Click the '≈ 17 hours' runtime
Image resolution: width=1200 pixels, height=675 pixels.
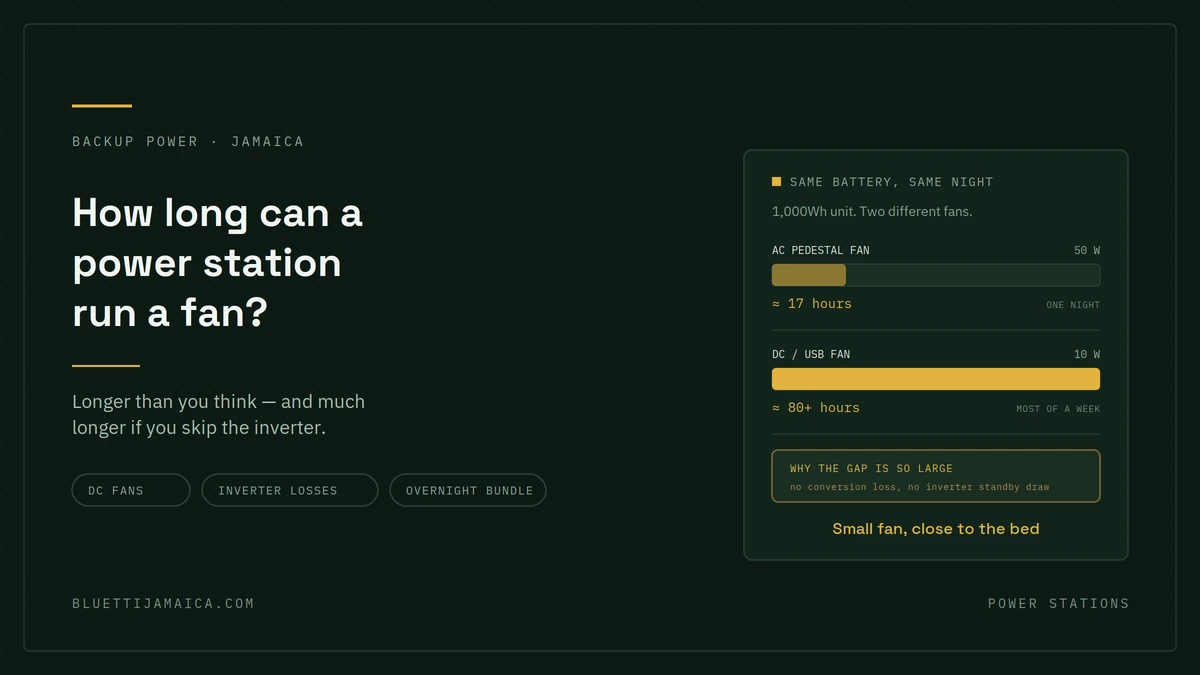812,303
